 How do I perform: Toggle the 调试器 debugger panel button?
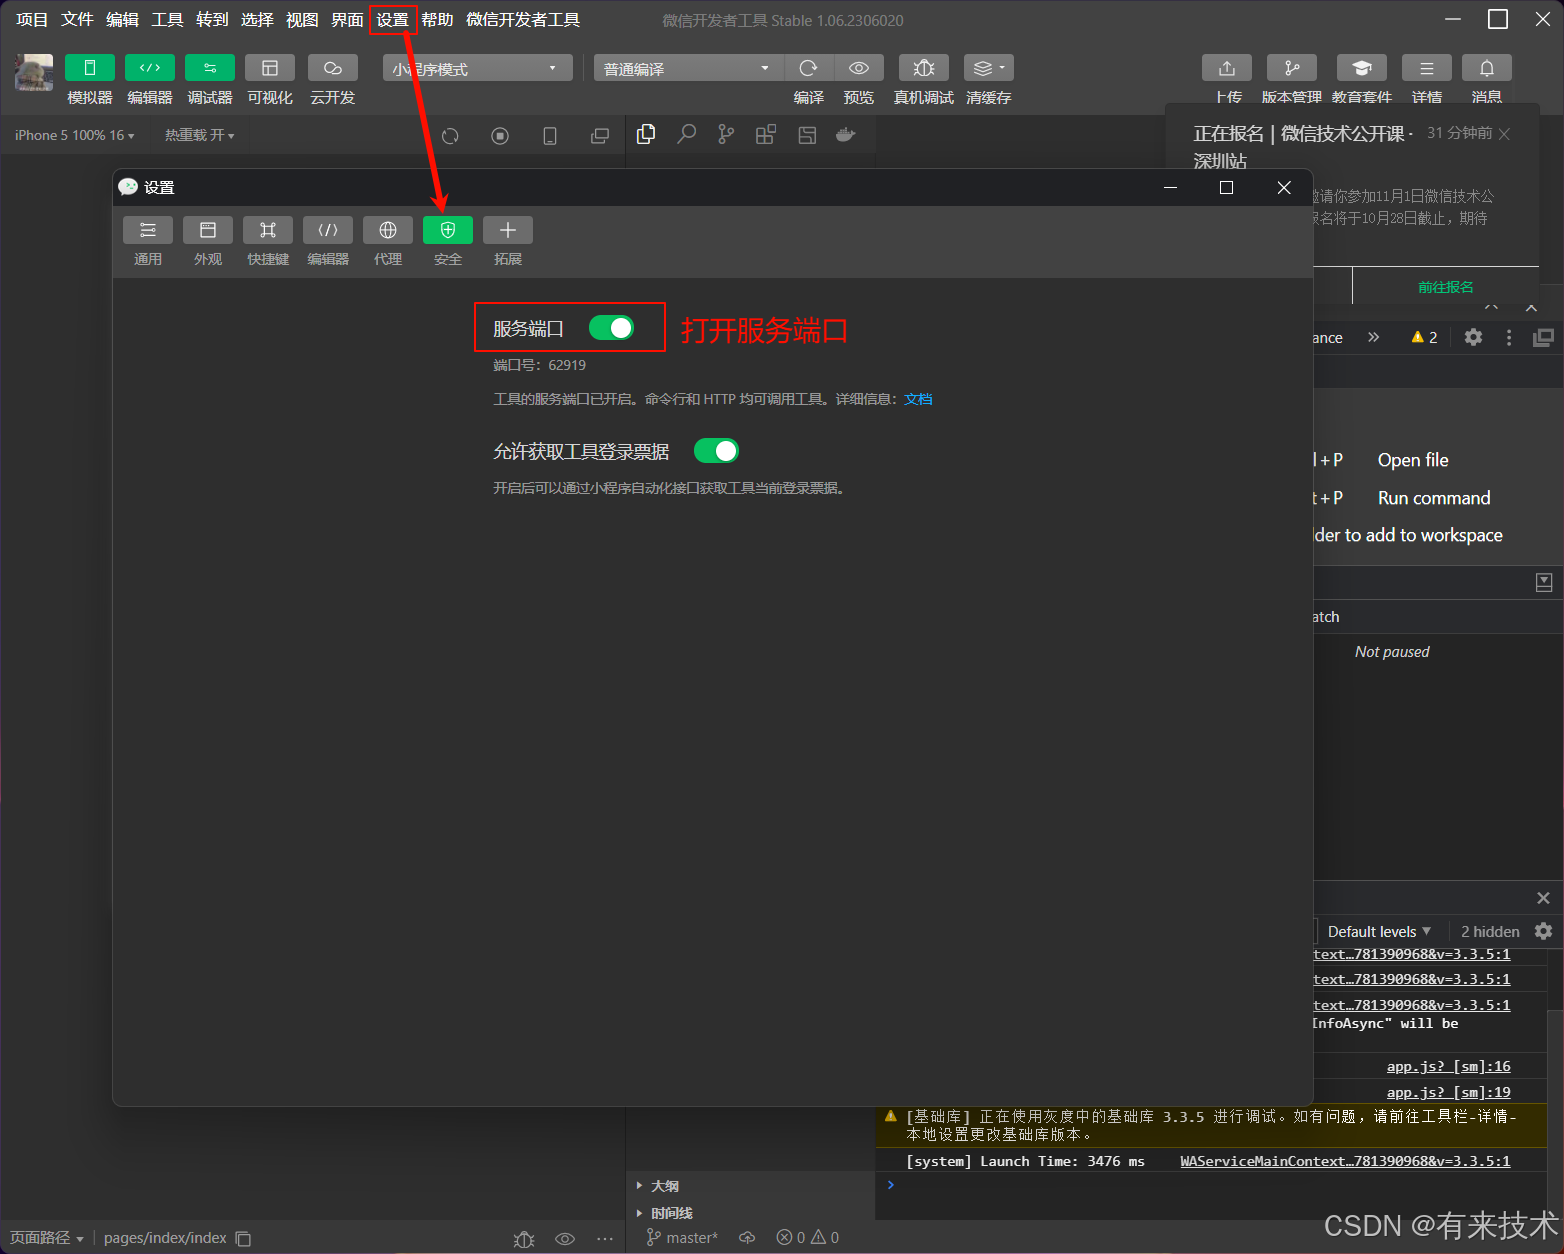pyautogui.click(x=210, y=68)
